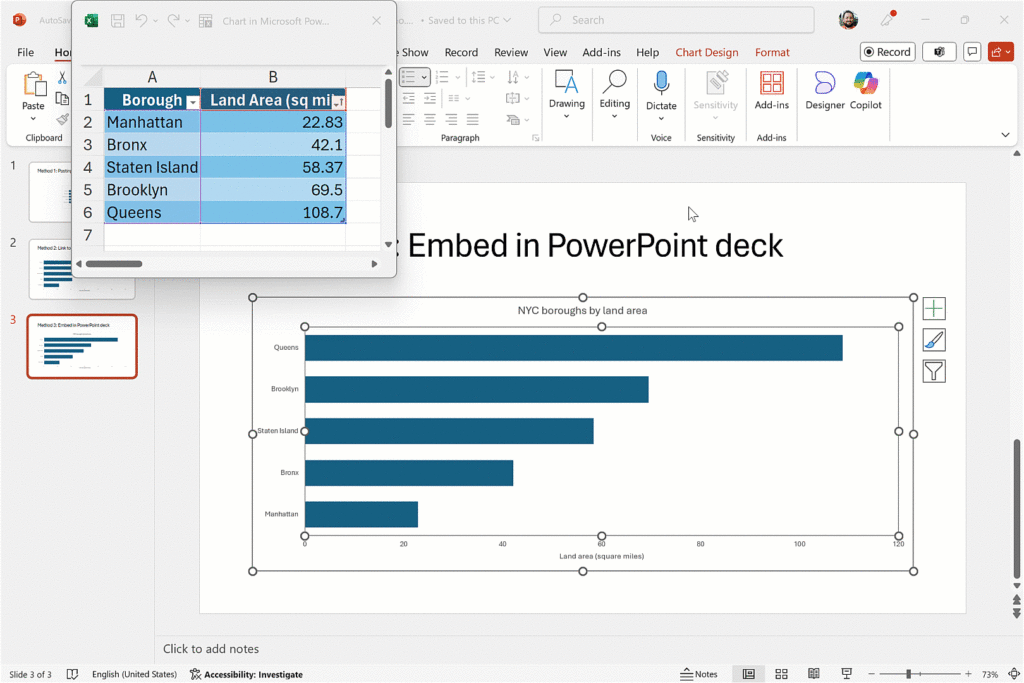This screenshot has height=683, width=1024.
Task: Open Borough column filter dropdown
Action: coord(192,101)
